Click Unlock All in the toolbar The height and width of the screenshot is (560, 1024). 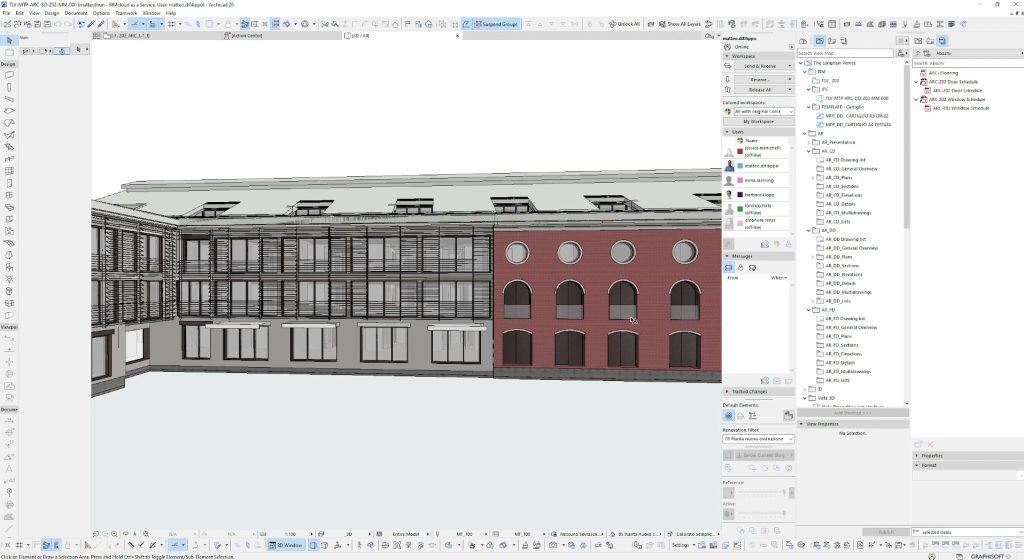(x=625, y=23)
